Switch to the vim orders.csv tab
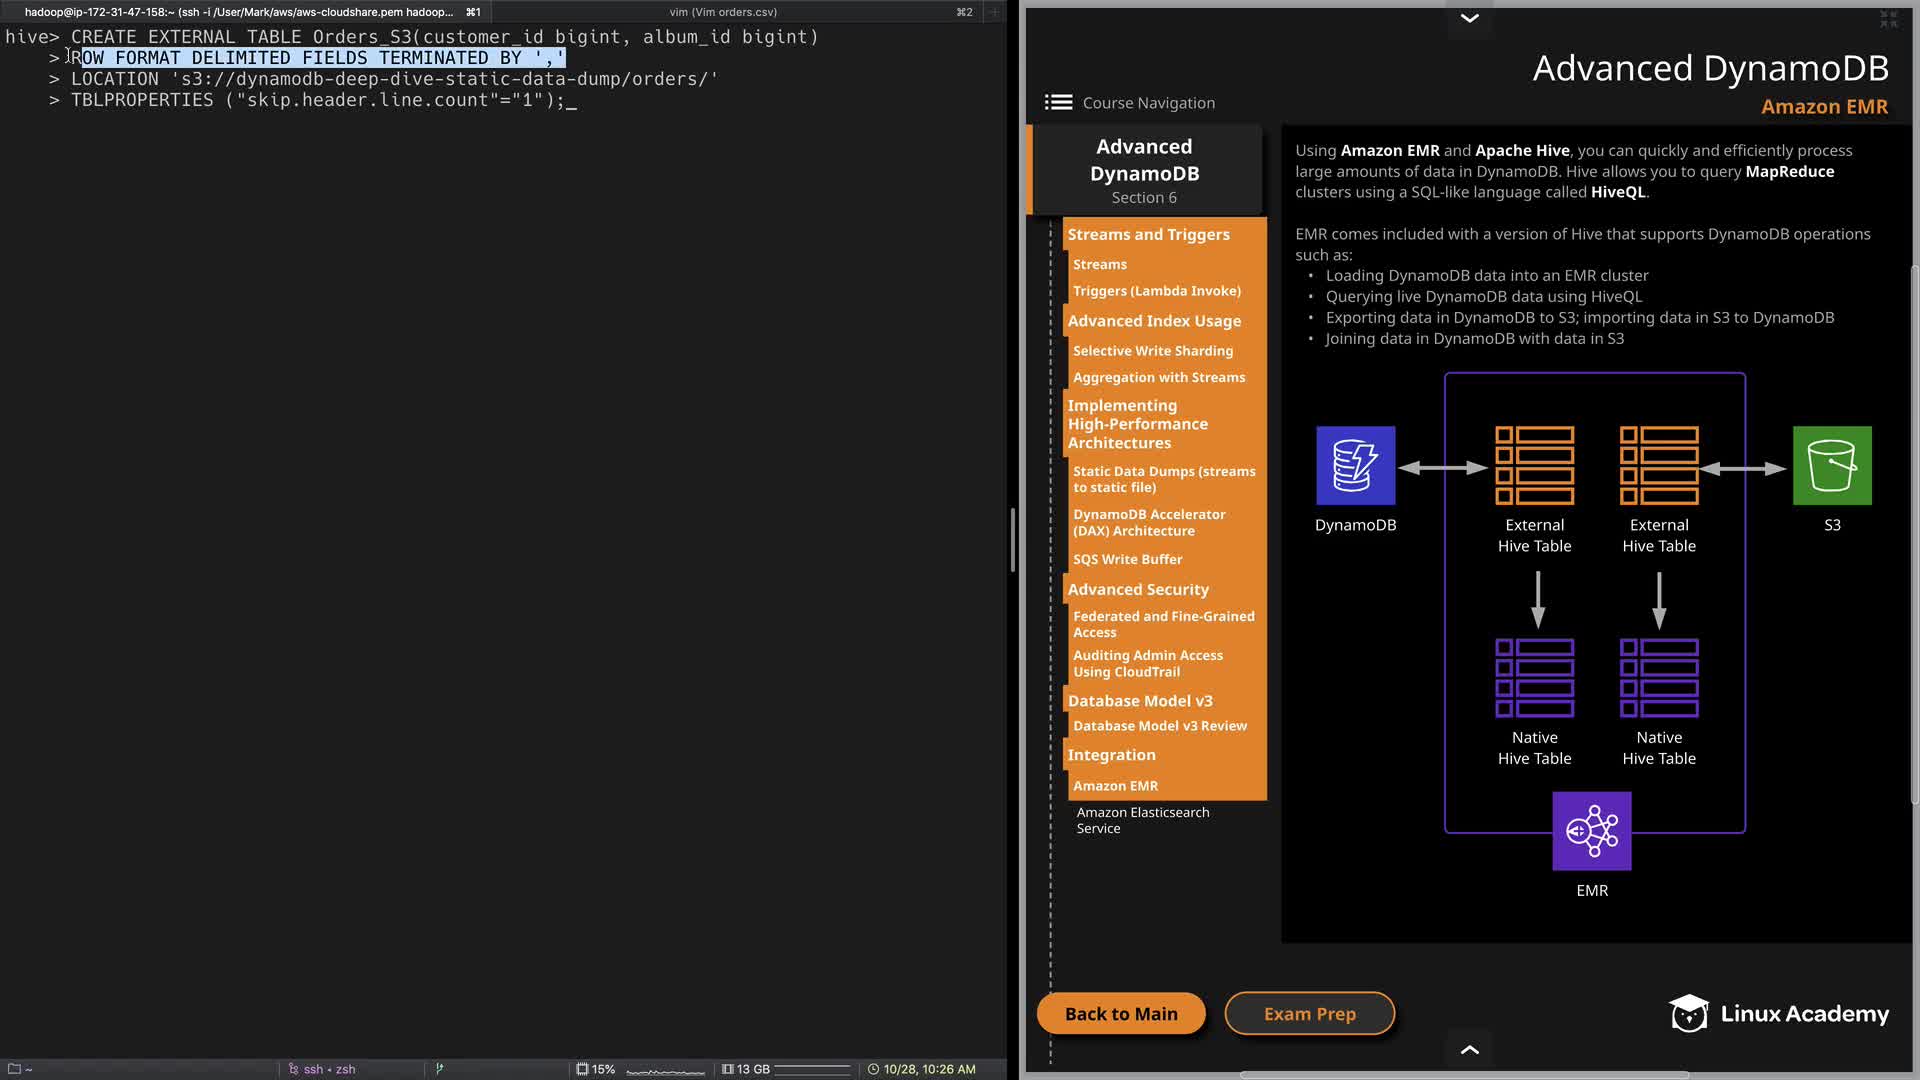 pos(723,12)
